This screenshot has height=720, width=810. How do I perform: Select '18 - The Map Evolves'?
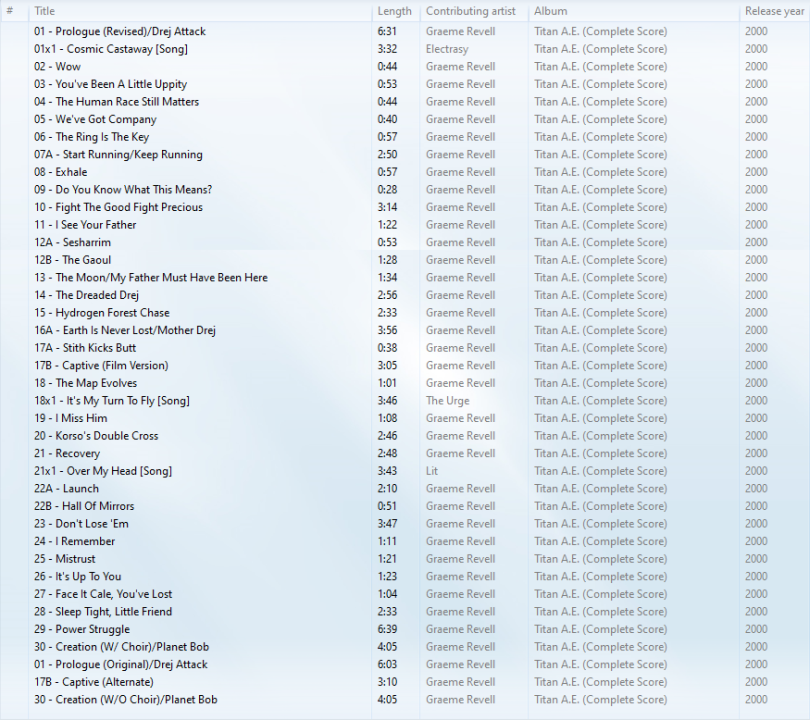[x=85, y=383]
